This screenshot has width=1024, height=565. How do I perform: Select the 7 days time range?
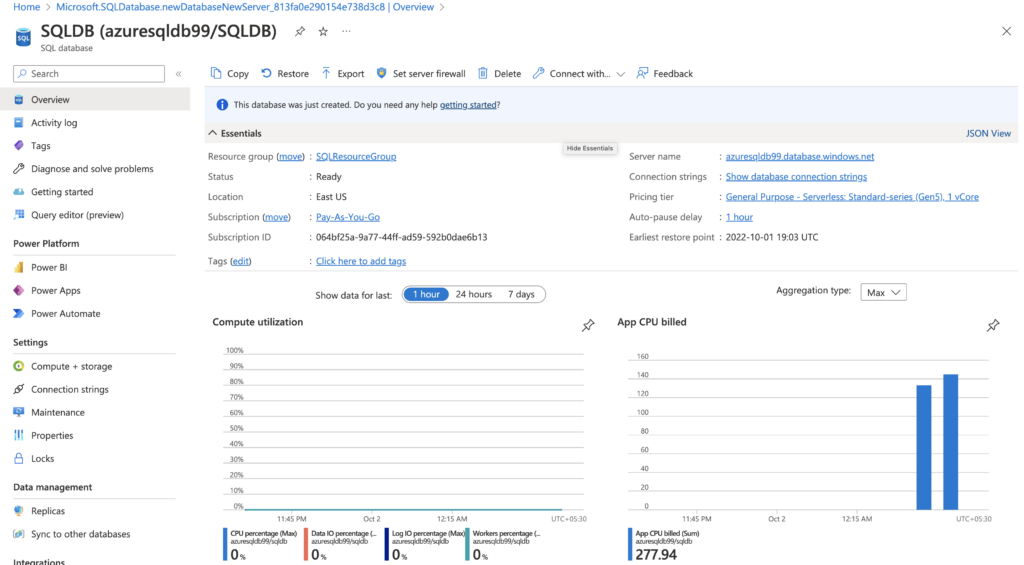click(x=521, y=294)
